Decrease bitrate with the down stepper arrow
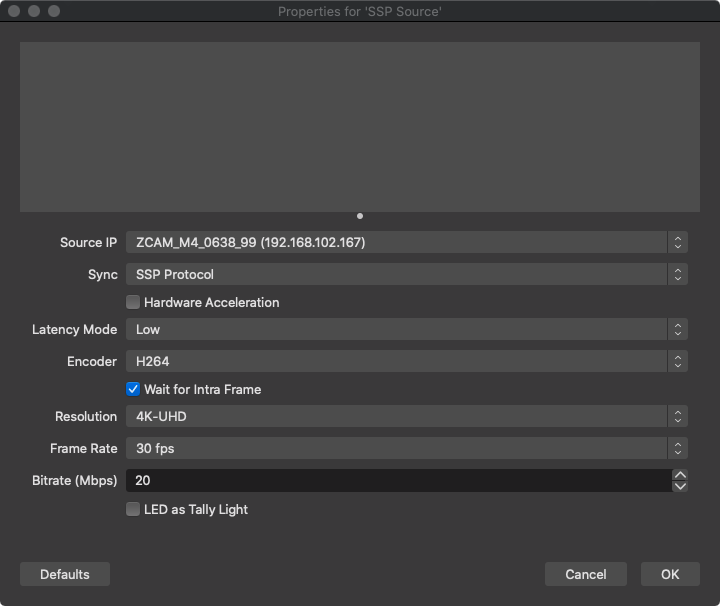720x606 pixels. point(680,486)
